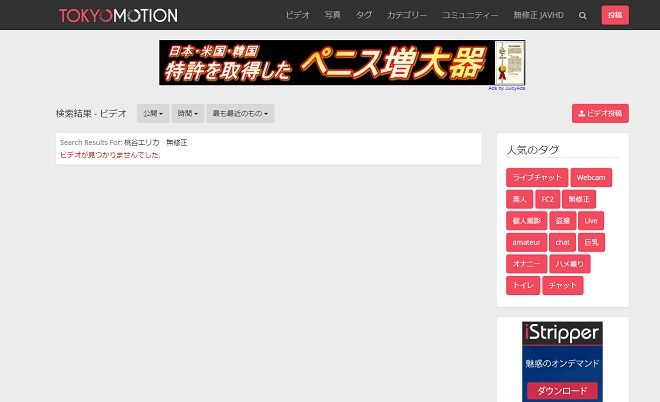
Task: Click the ダウンロード button in iStripper ad
Action: 562,391
